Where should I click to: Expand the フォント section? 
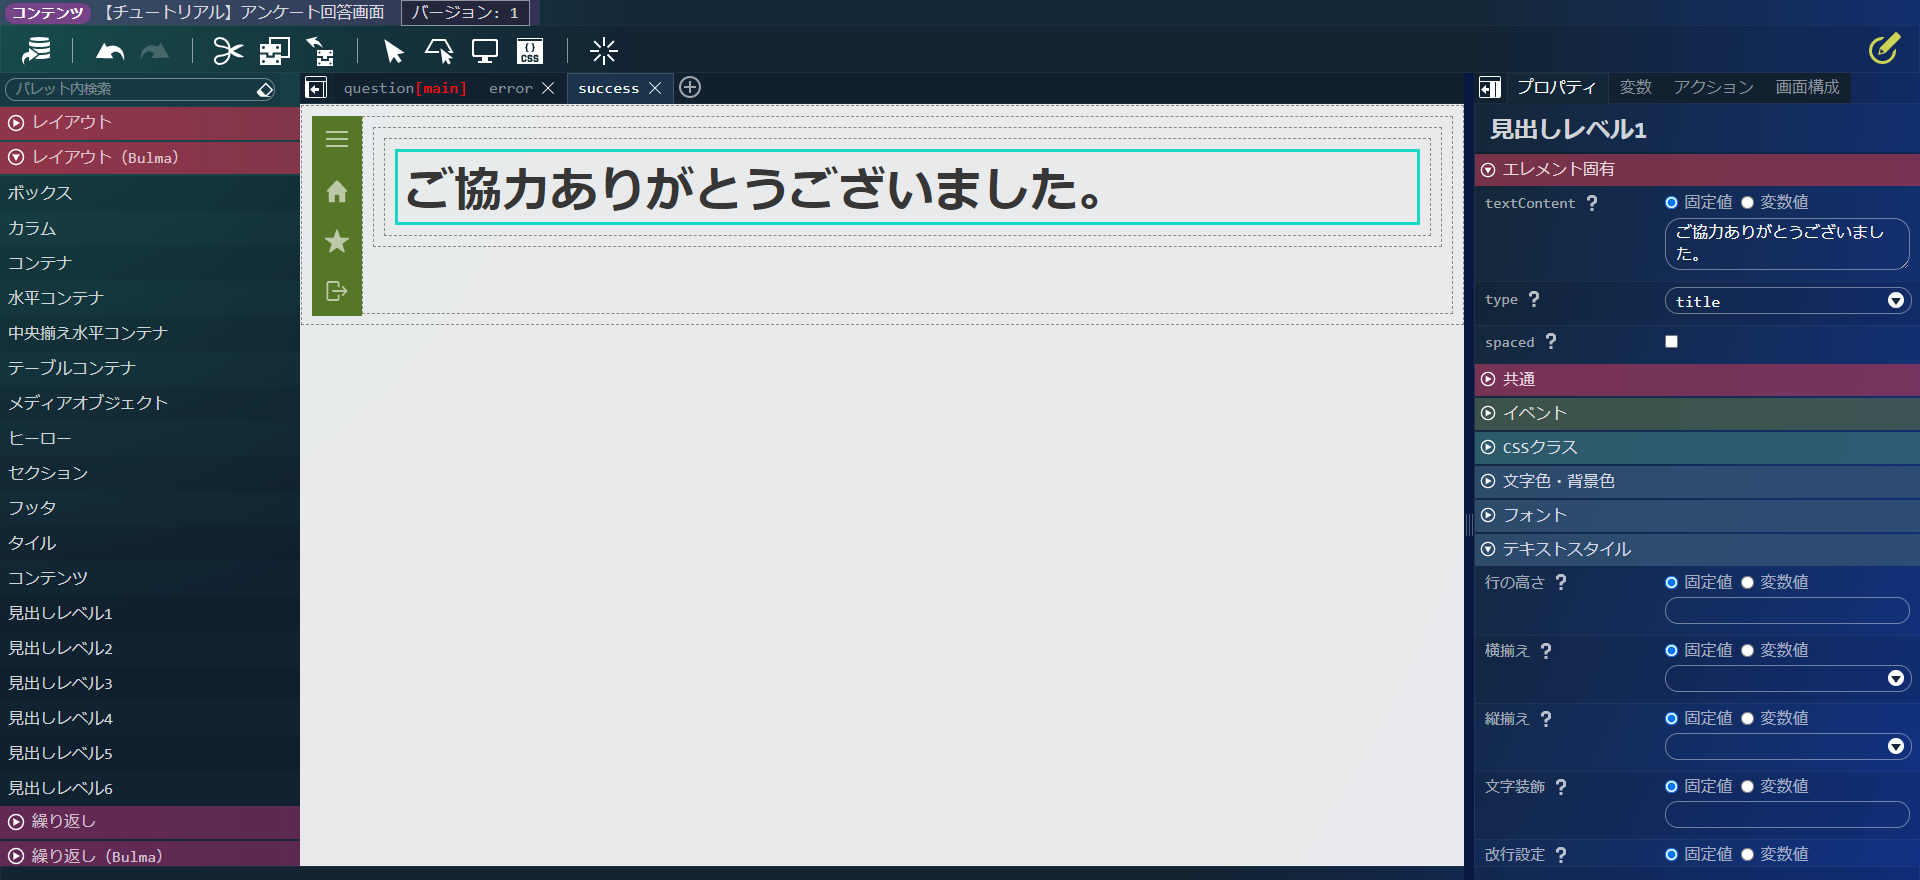click(1697, 515)
